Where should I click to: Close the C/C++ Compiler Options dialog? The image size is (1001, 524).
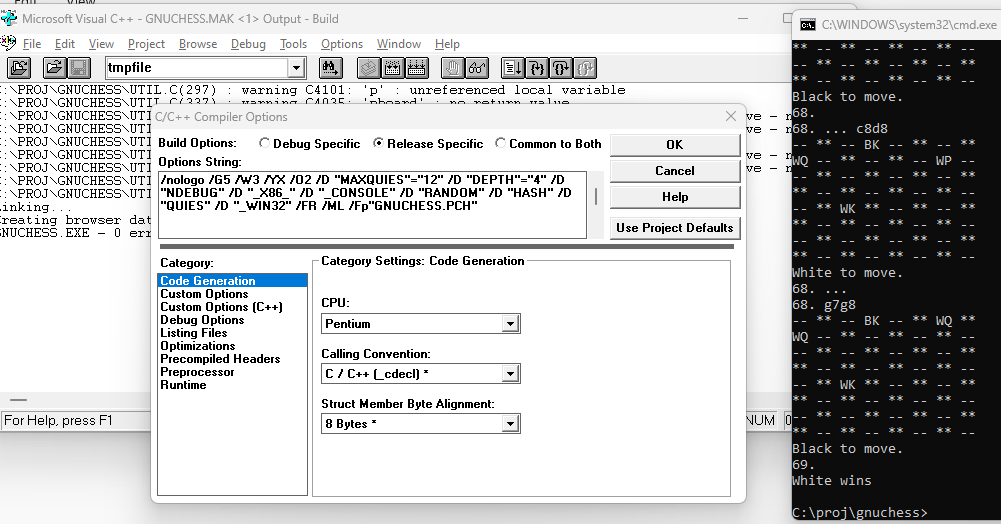[730, 116]
